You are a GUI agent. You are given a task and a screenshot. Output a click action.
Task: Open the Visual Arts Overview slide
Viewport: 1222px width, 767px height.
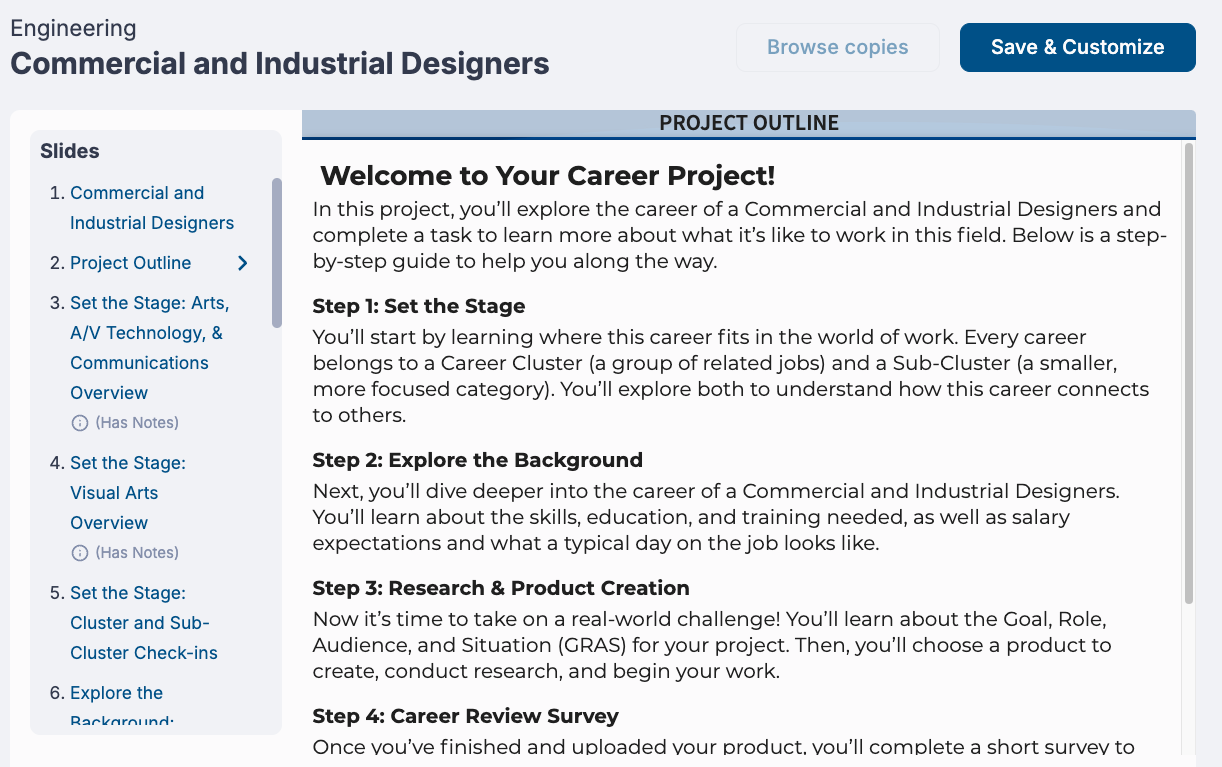click(128, 492)
